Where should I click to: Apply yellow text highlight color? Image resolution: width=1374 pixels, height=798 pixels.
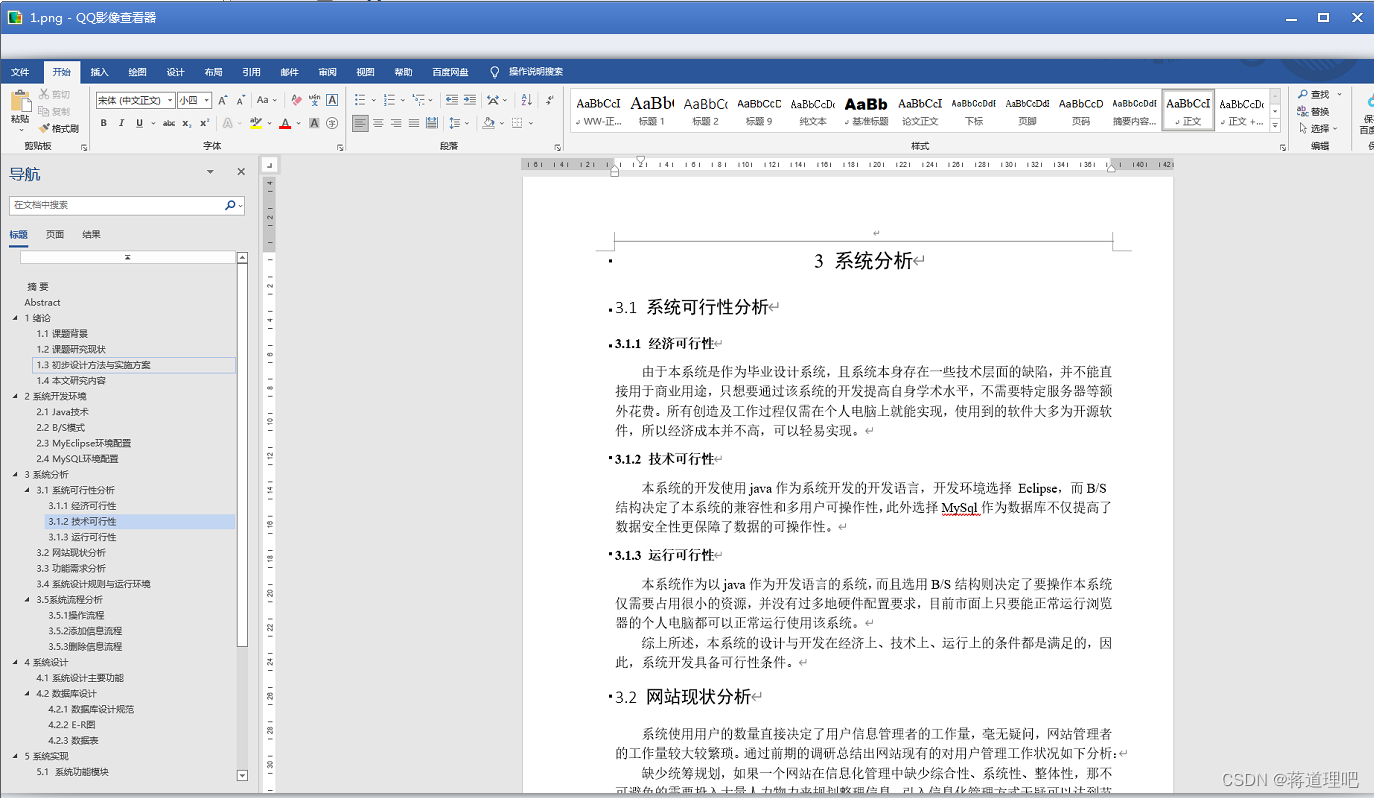pyautogui.click(x=255, y=122)
